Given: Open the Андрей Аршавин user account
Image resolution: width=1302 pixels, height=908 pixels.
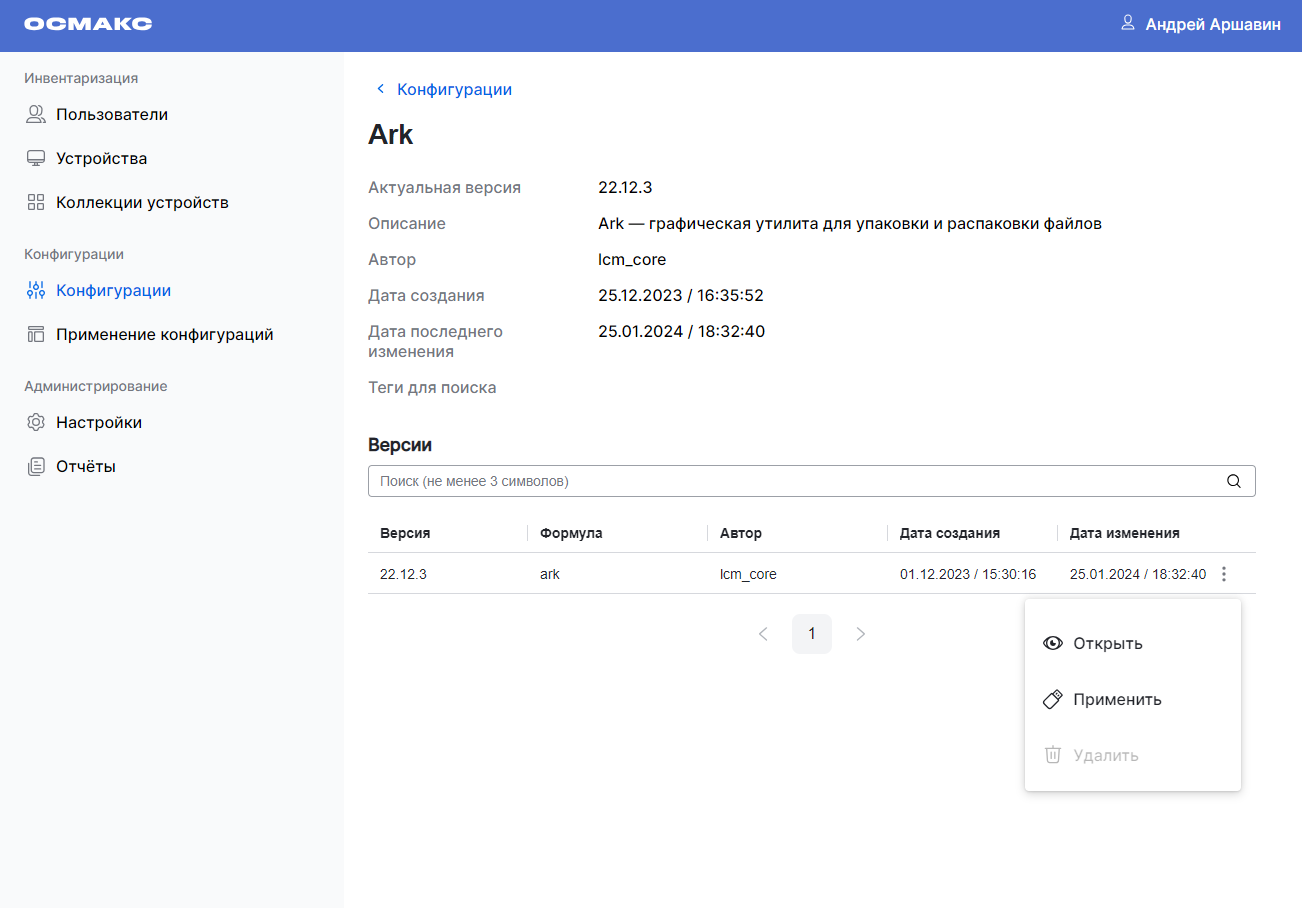Looking at the screenshot, I should (x=1212, y=24).
